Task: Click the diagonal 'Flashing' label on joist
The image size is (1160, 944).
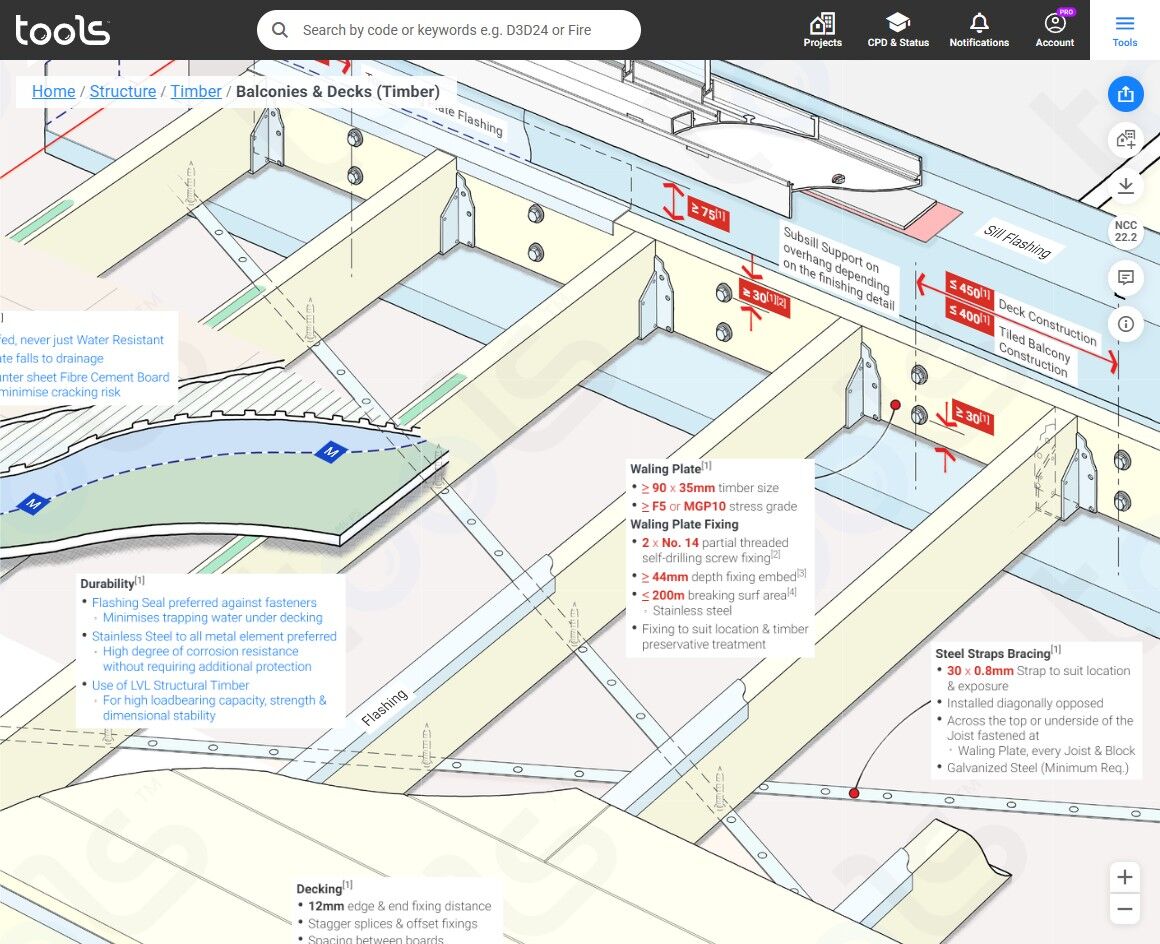Action: (x=384, y=707)
